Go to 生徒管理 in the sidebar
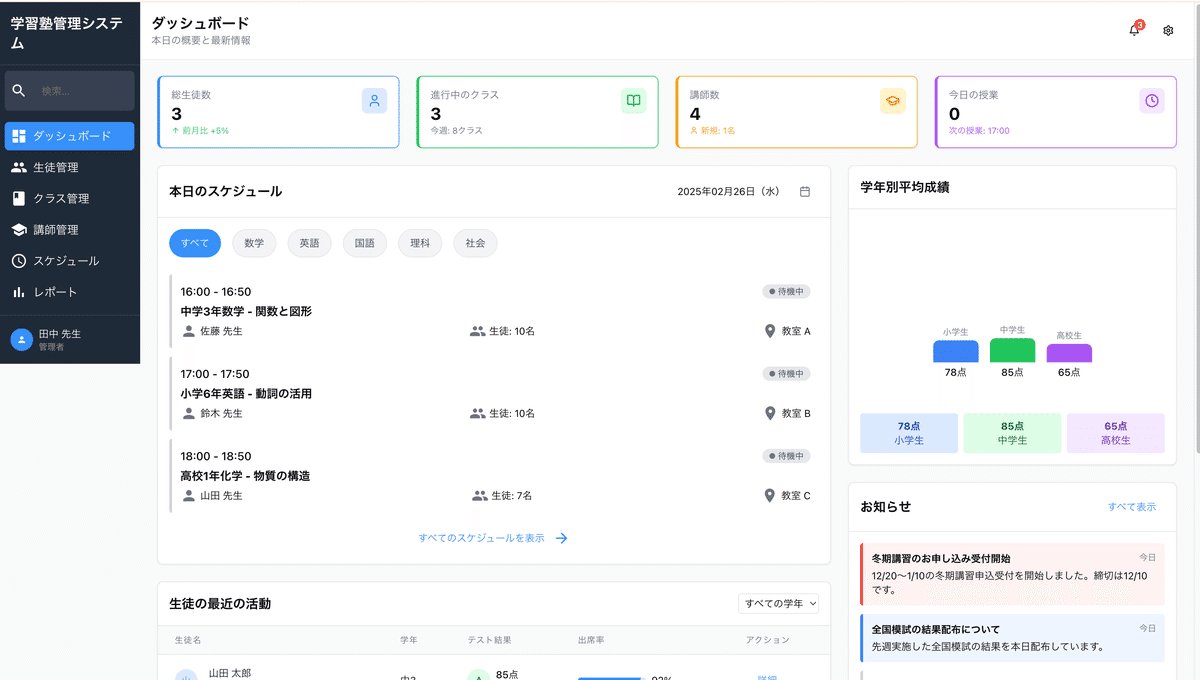This screenshot has width=1200, height=680. point(56,168)
